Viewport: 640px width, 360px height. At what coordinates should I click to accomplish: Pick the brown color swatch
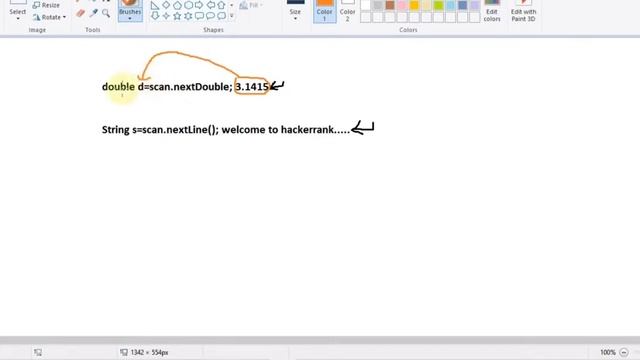(390, 5)
